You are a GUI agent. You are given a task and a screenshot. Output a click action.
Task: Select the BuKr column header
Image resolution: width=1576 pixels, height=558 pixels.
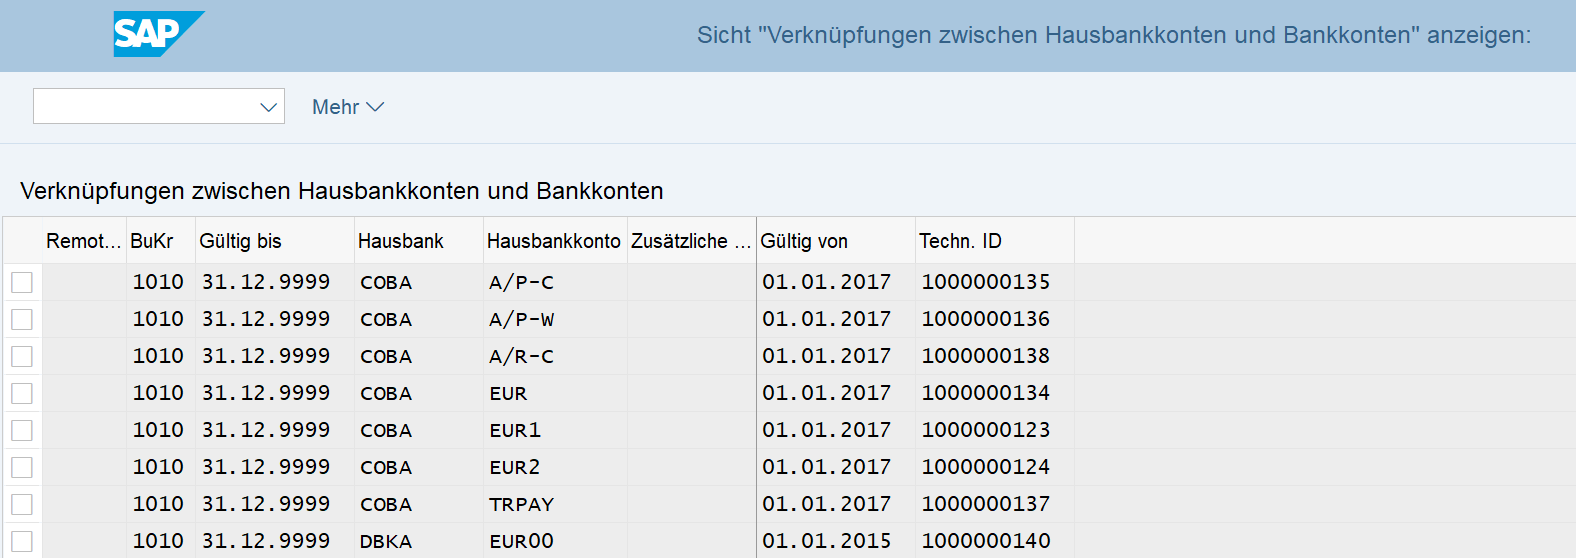[x=152, y=241]
